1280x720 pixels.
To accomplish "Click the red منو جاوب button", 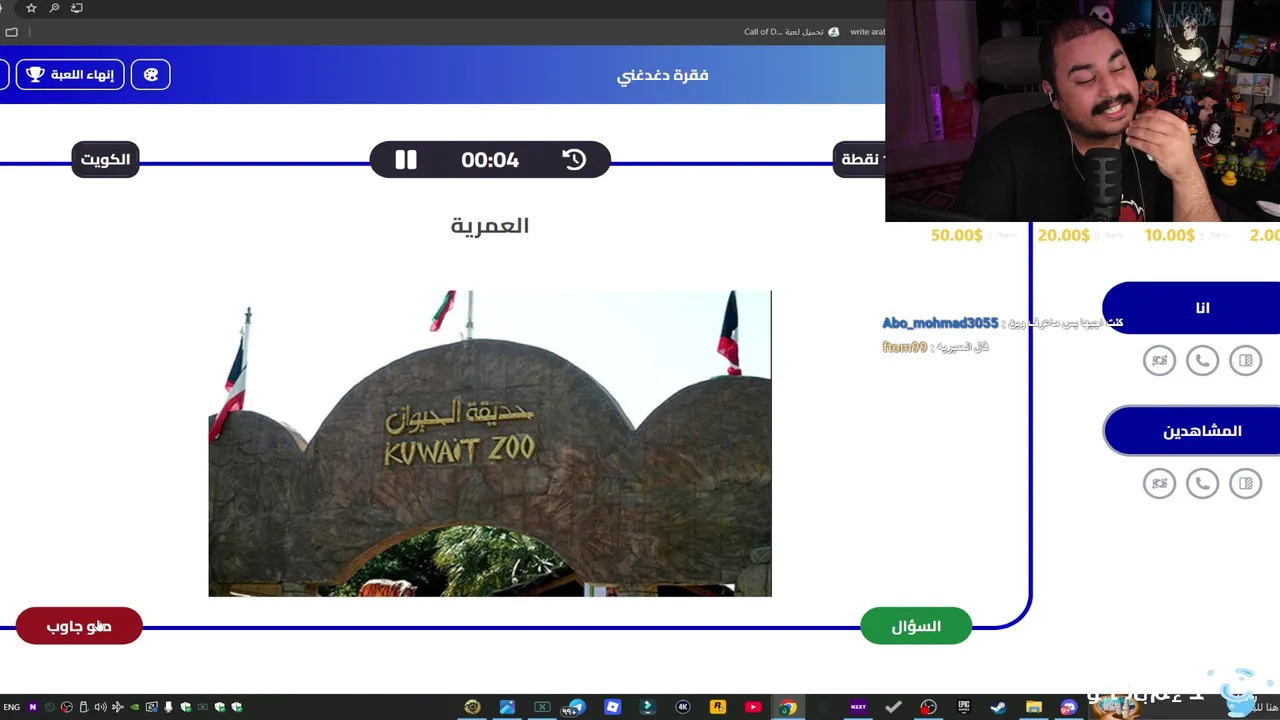I will click(x=79, y=626).
